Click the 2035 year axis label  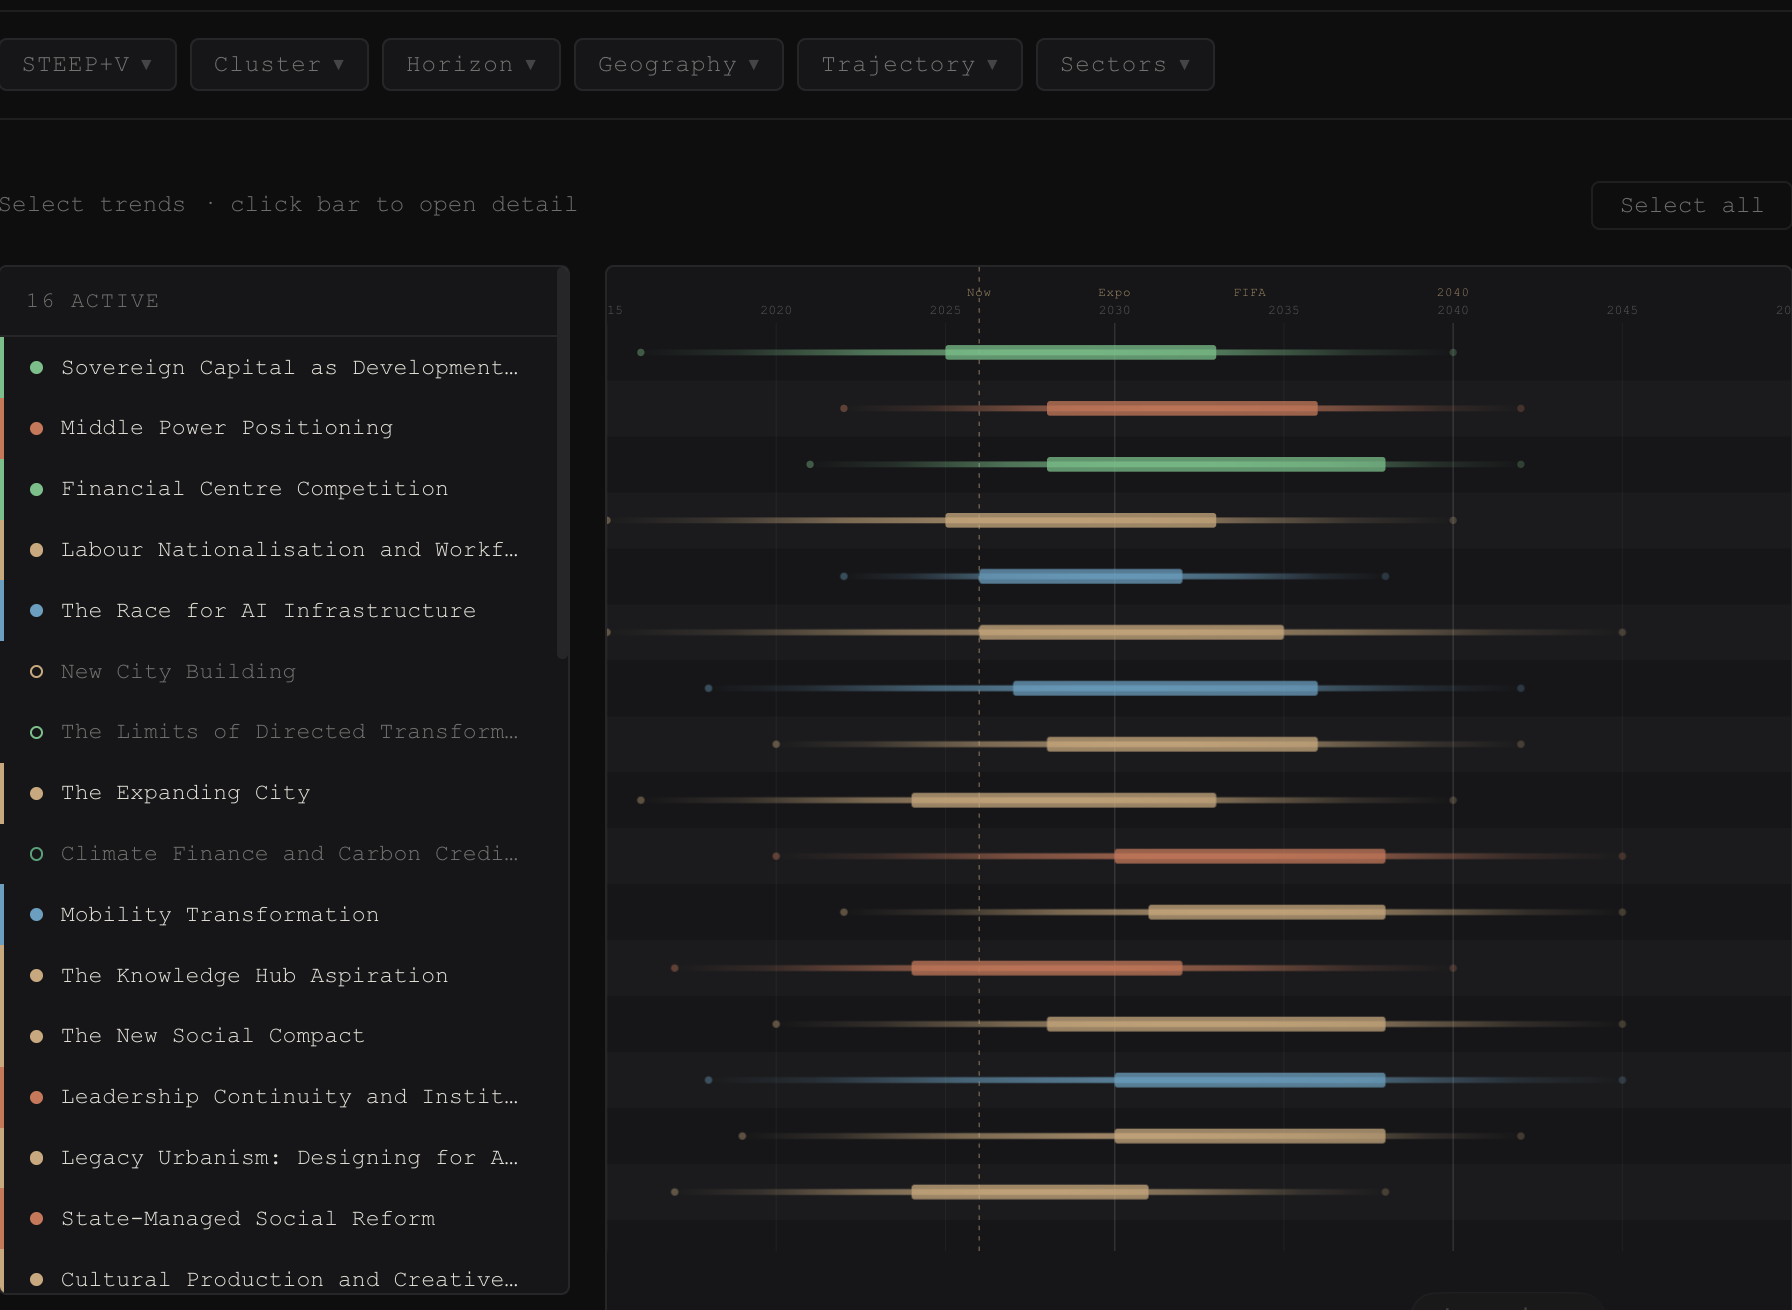coord(1284,311)
